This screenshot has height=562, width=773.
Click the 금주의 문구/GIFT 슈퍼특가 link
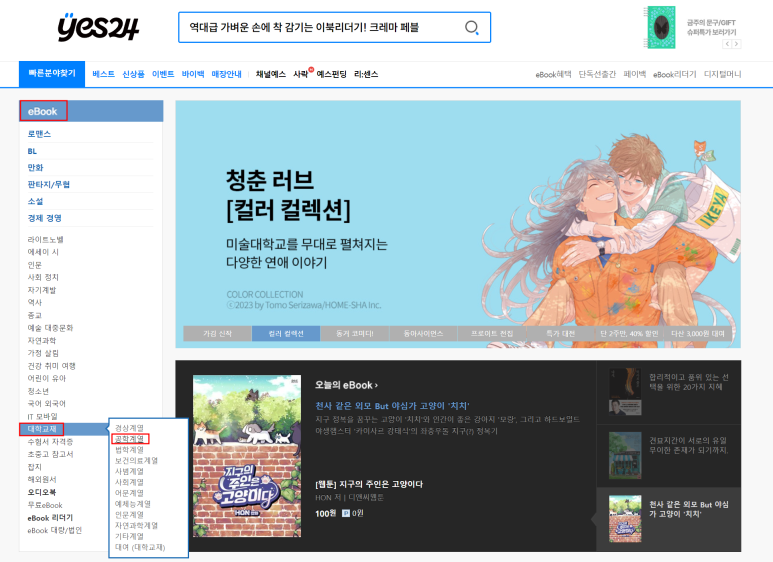point(711,27)
